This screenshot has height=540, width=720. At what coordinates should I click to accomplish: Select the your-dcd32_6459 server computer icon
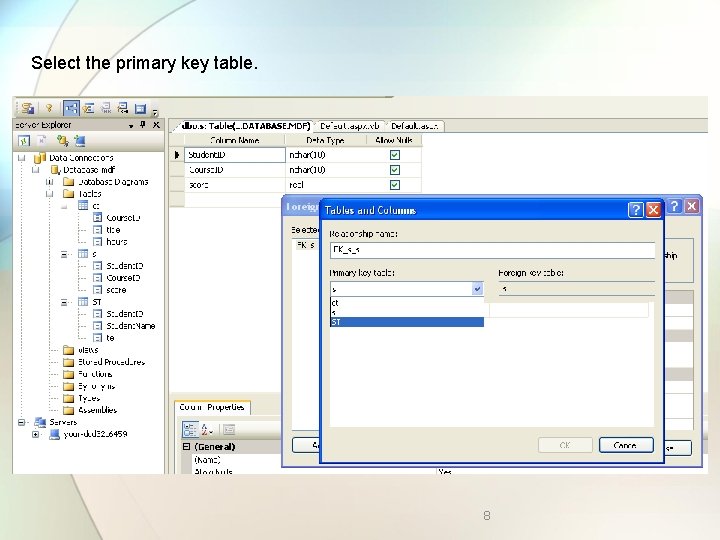tap(54, 434)
